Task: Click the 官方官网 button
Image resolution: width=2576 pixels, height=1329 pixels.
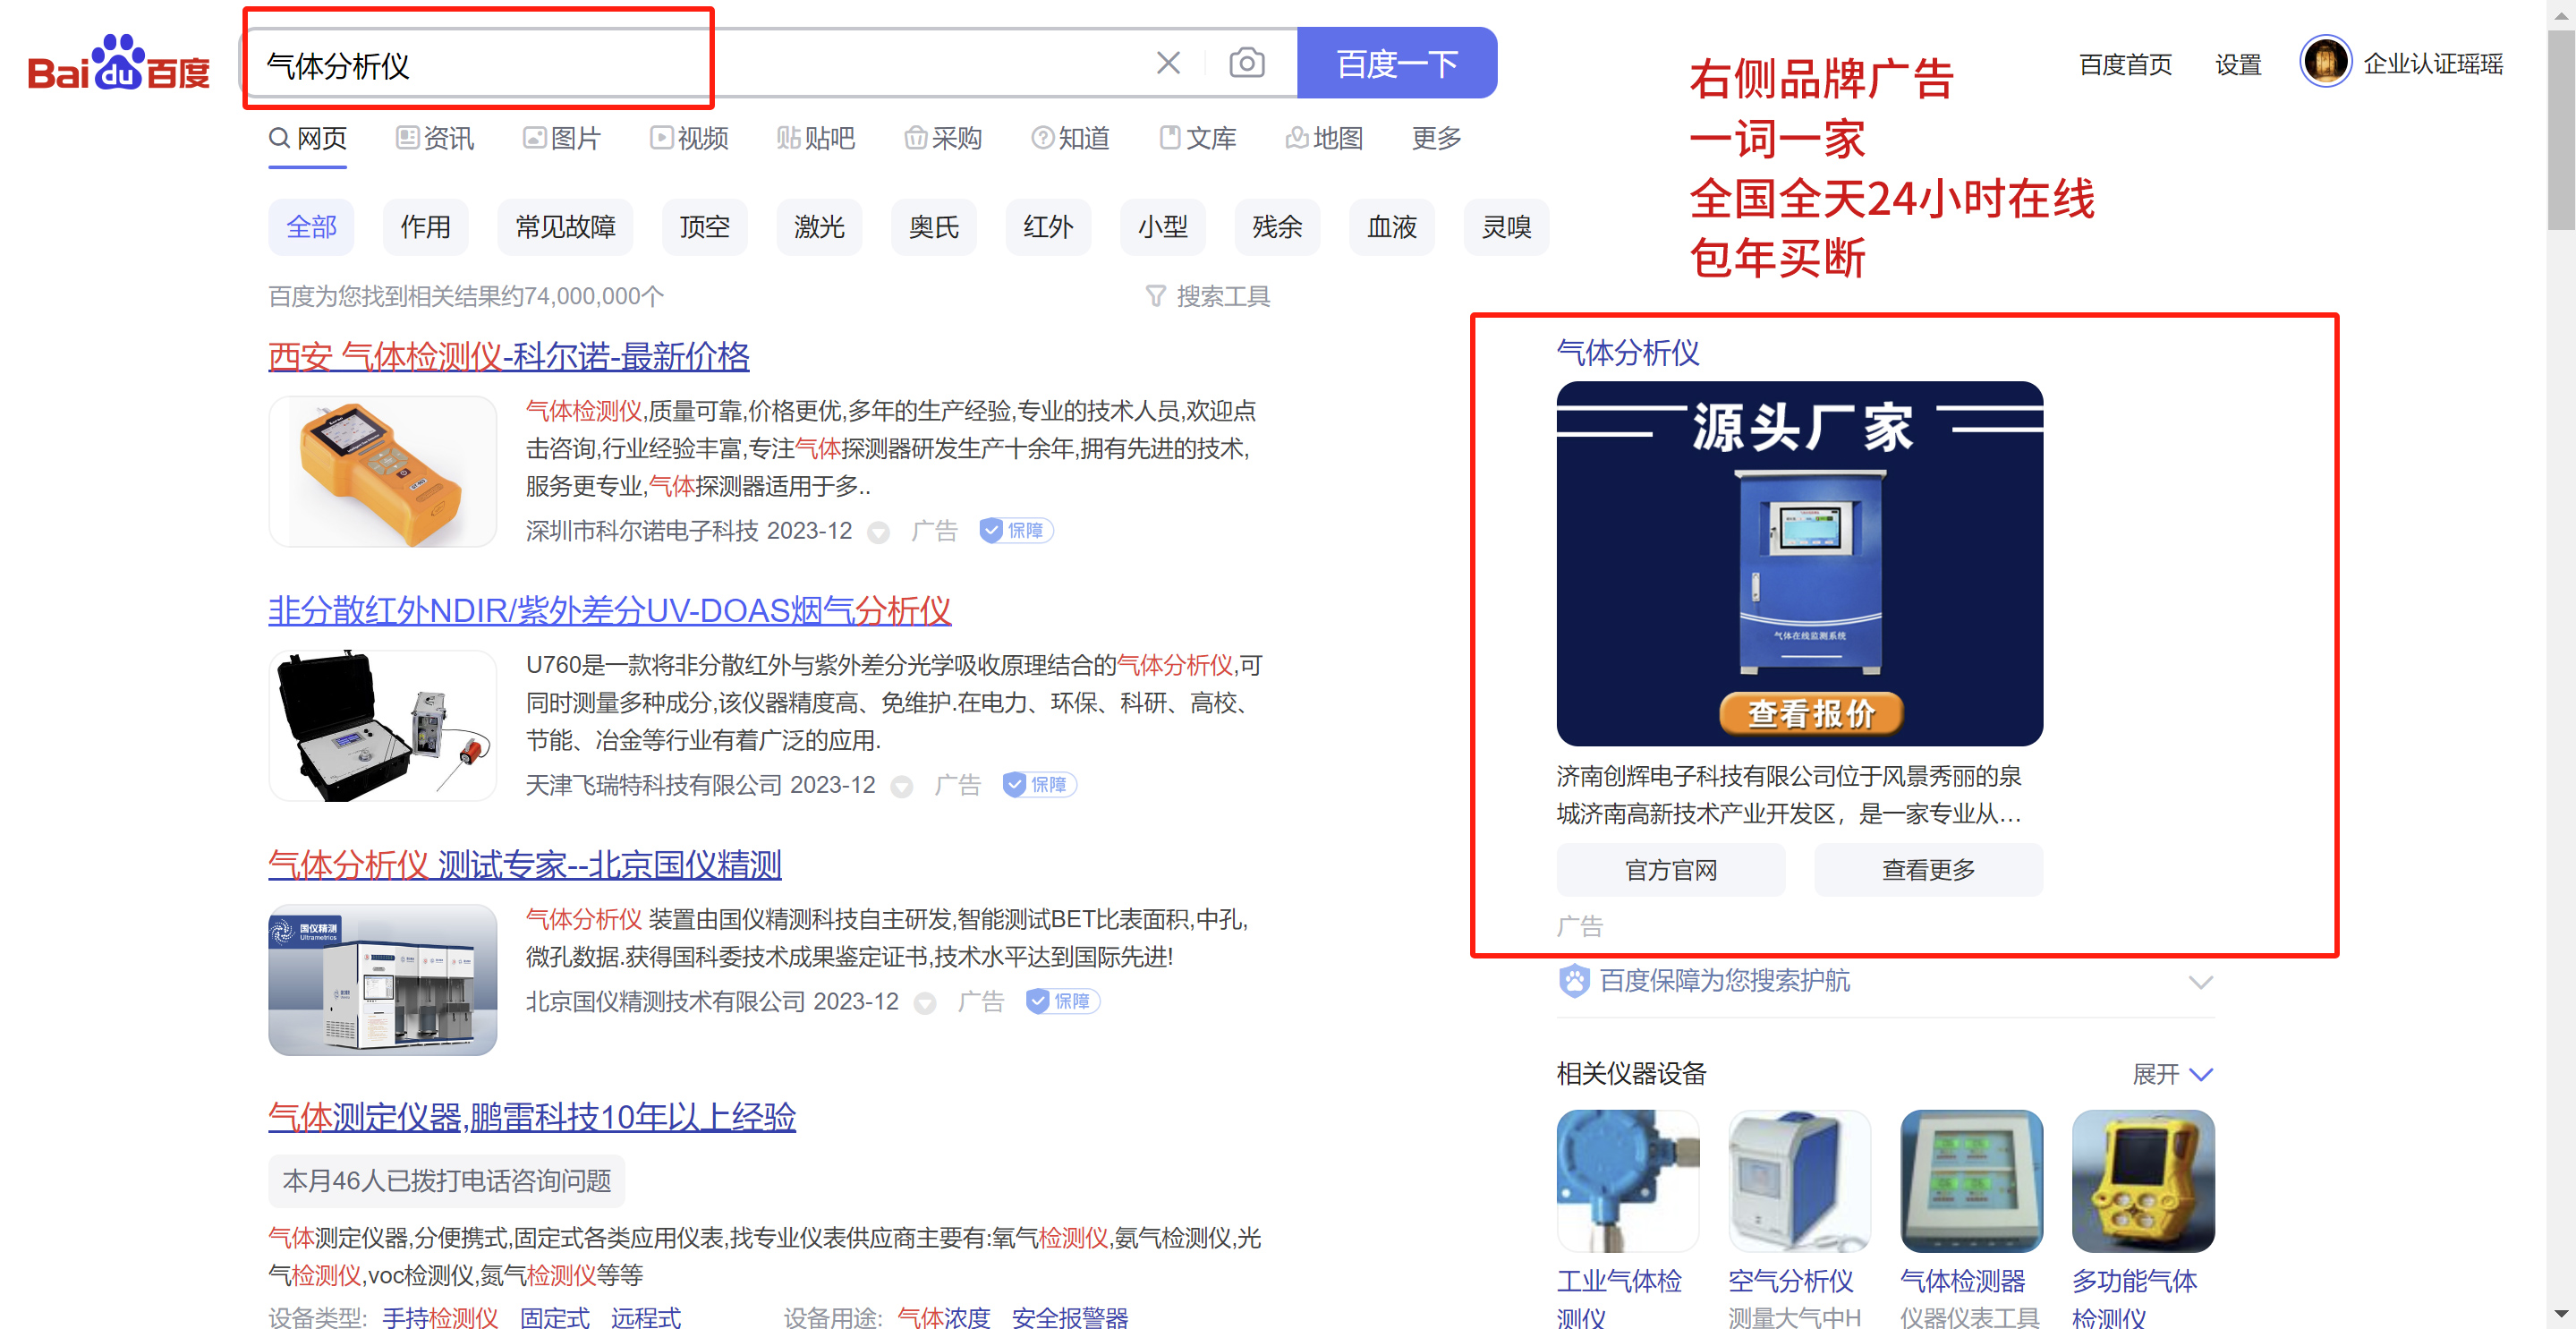Action: point(1670,870)
